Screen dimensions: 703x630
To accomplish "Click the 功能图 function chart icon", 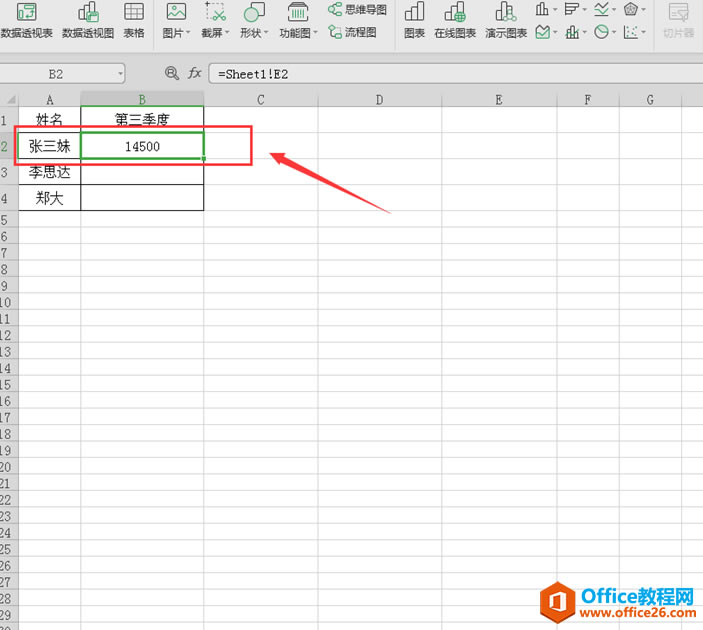I will (x=298, y=20).
